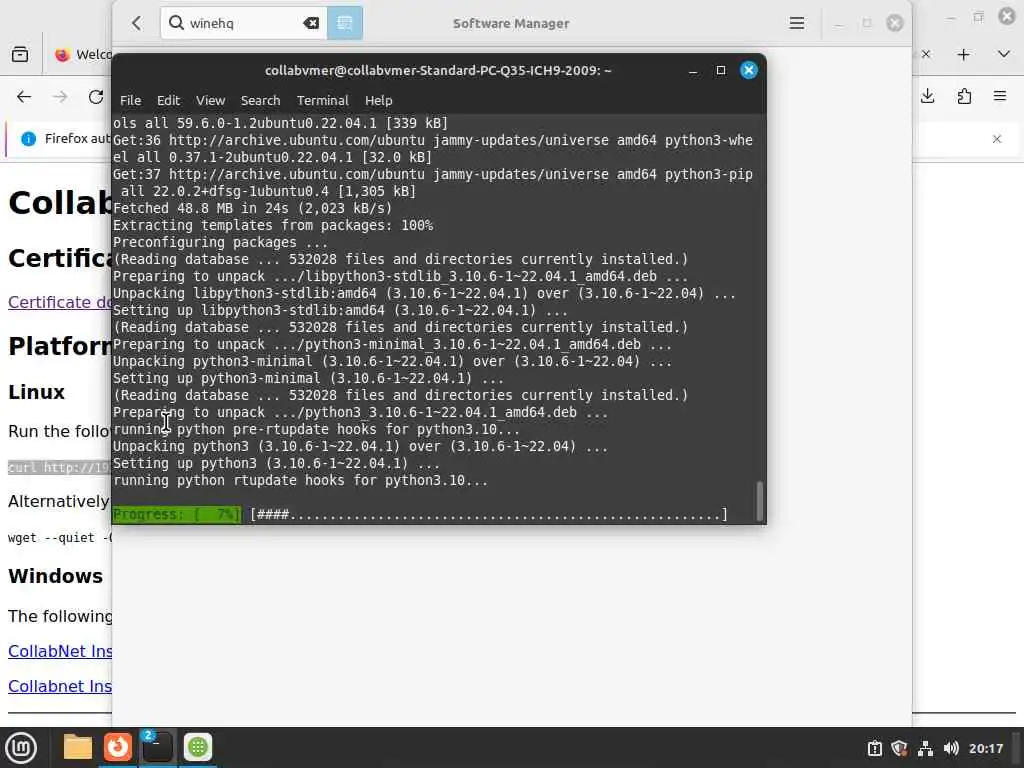Switch to Software Manager in taskbar

pos(198,747)
